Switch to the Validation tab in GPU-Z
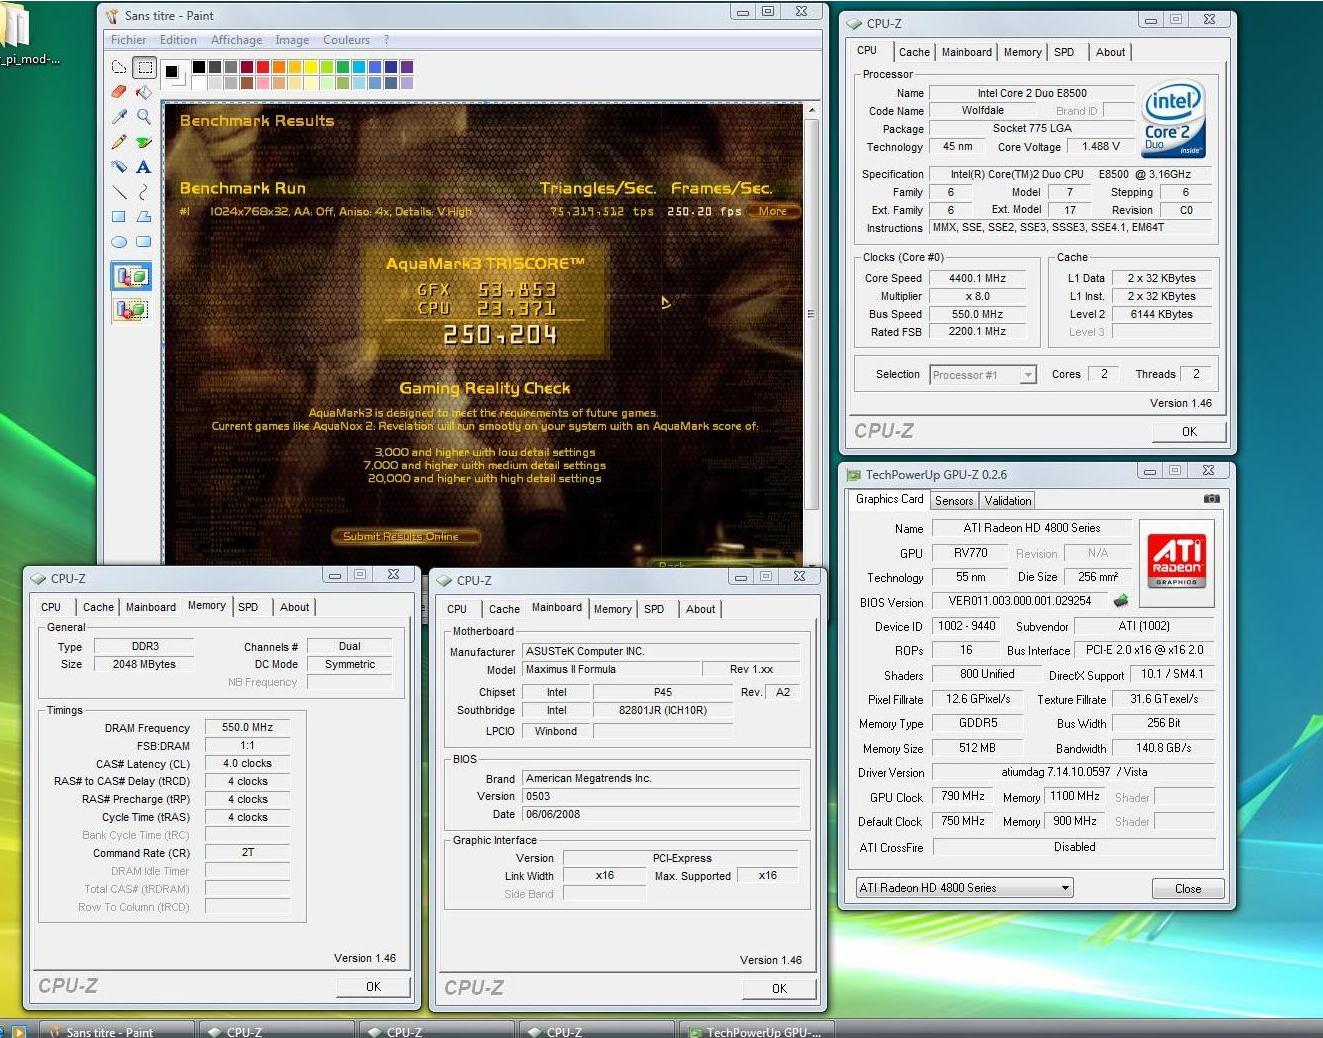1323x1038 pixels. (1007, 501)
